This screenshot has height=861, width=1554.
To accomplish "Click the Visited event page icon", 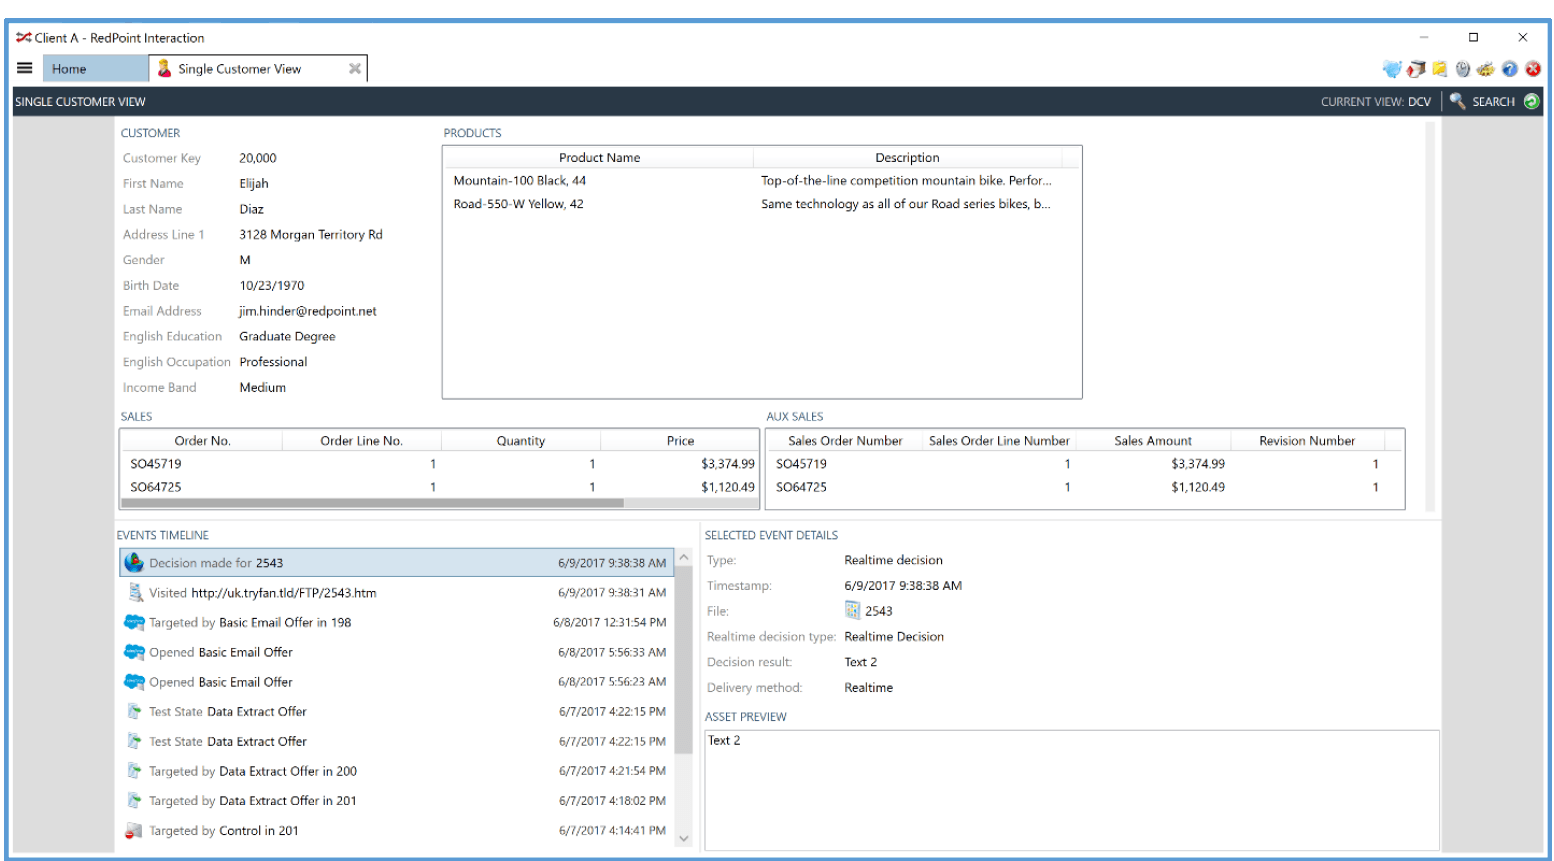I will (x=134, y=593).
